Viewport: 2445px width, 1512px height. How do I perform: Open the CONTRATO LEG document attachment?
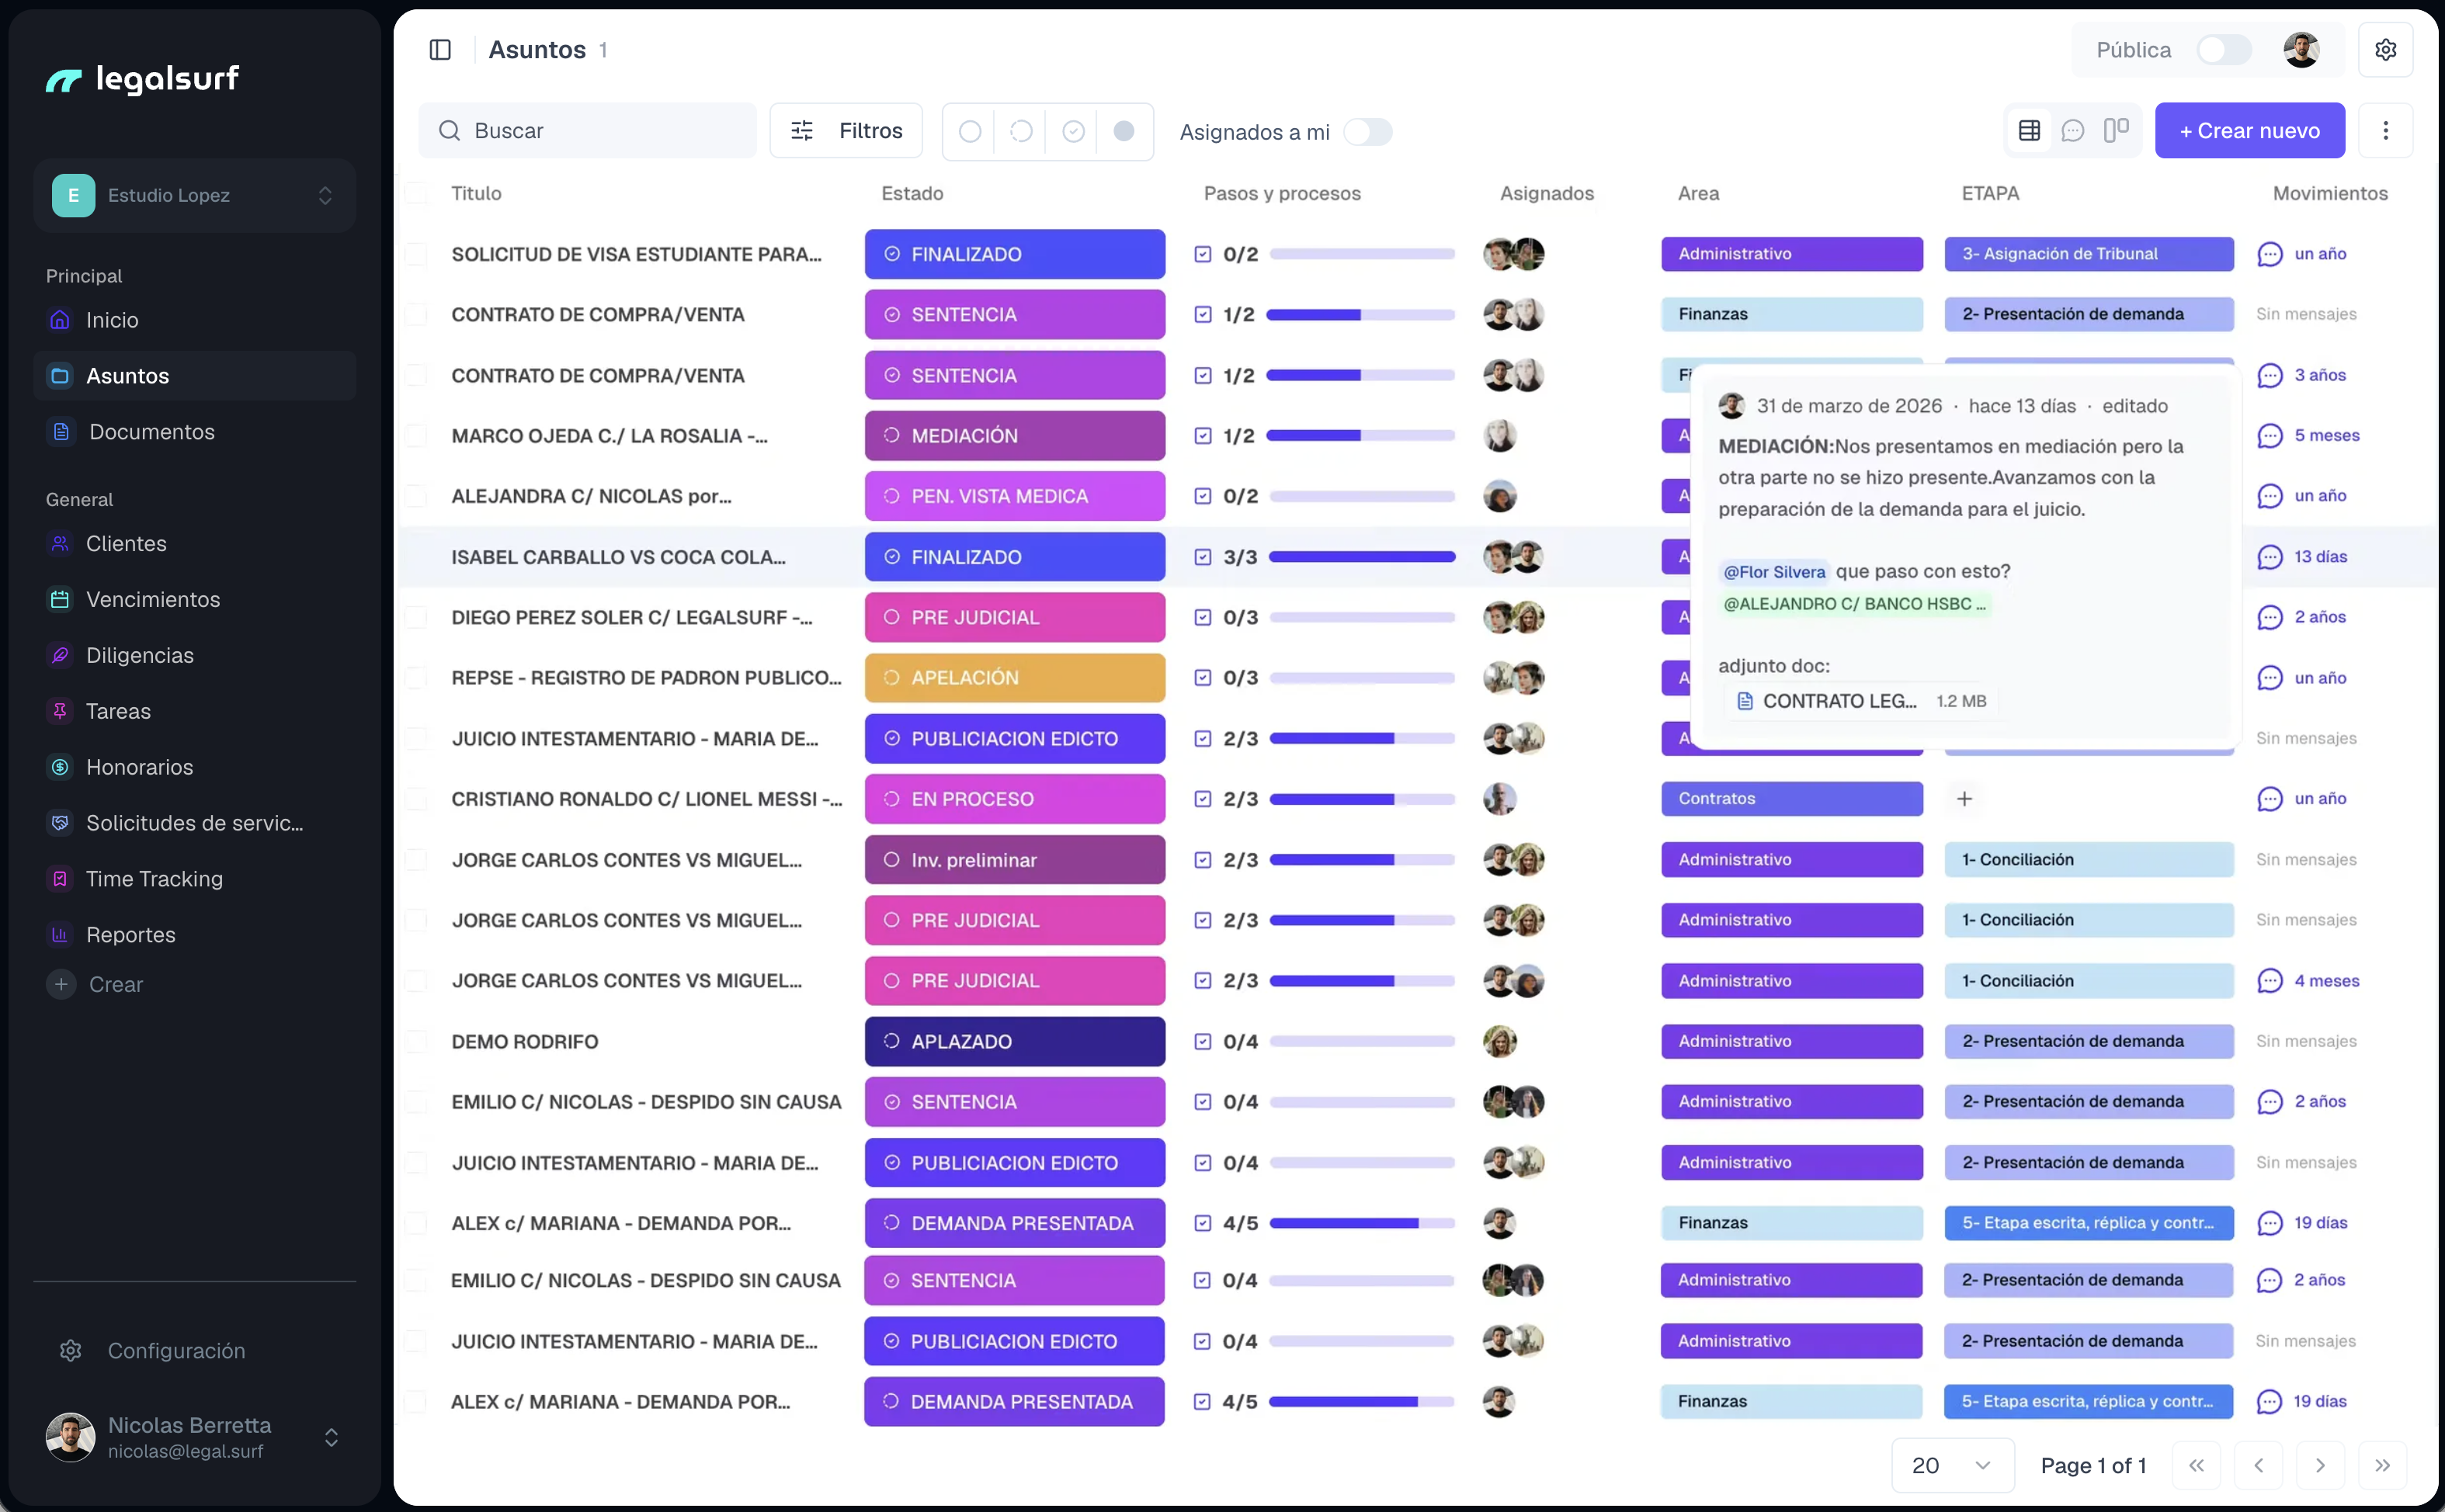[1862, 701]
